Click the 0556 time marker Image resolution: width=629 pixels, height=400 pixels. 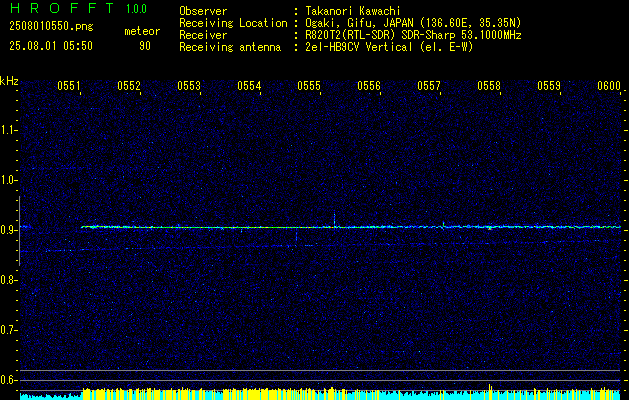[369, 85]
